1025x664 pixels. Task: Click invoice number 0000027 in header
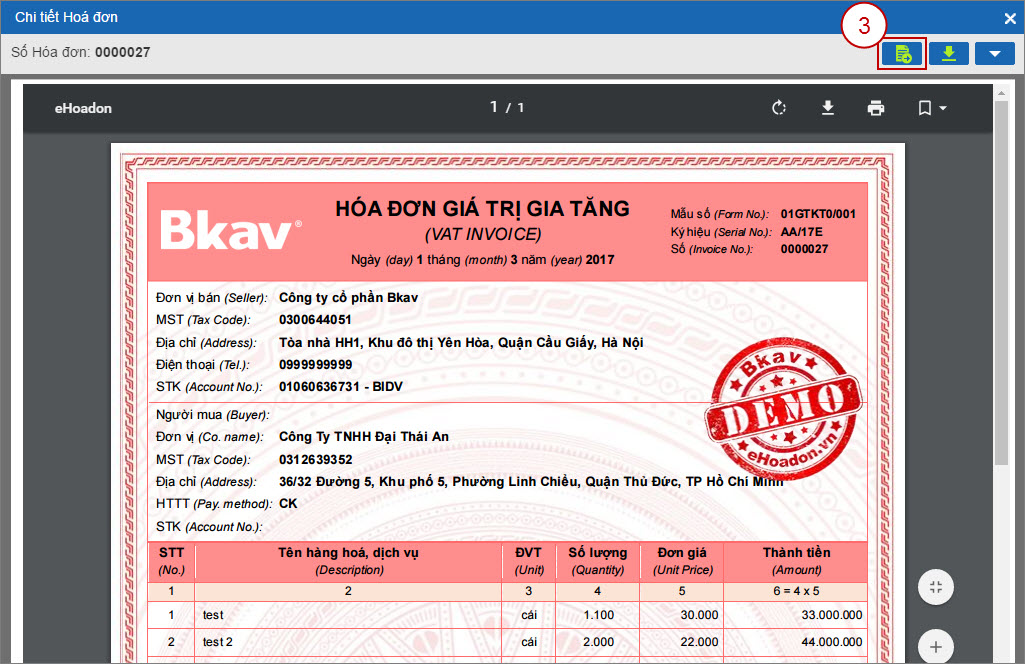coord(122,52)
